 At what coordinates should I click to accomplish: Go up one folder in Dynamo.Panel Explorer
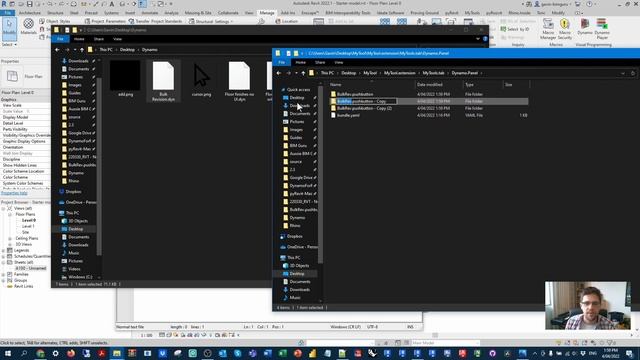303,73
